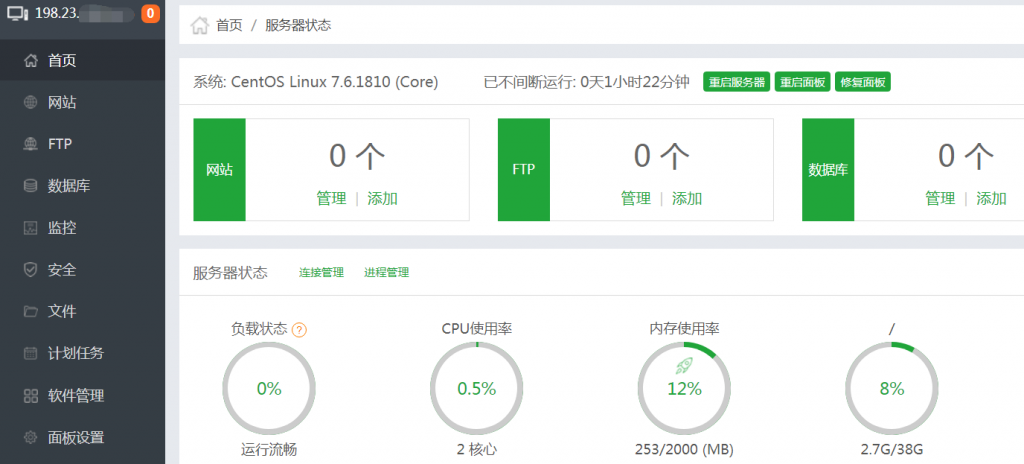Click the database icon beside 数据库
Image resolution: width=1024 pixels, height=464 pixels.
tap(30, 186)
